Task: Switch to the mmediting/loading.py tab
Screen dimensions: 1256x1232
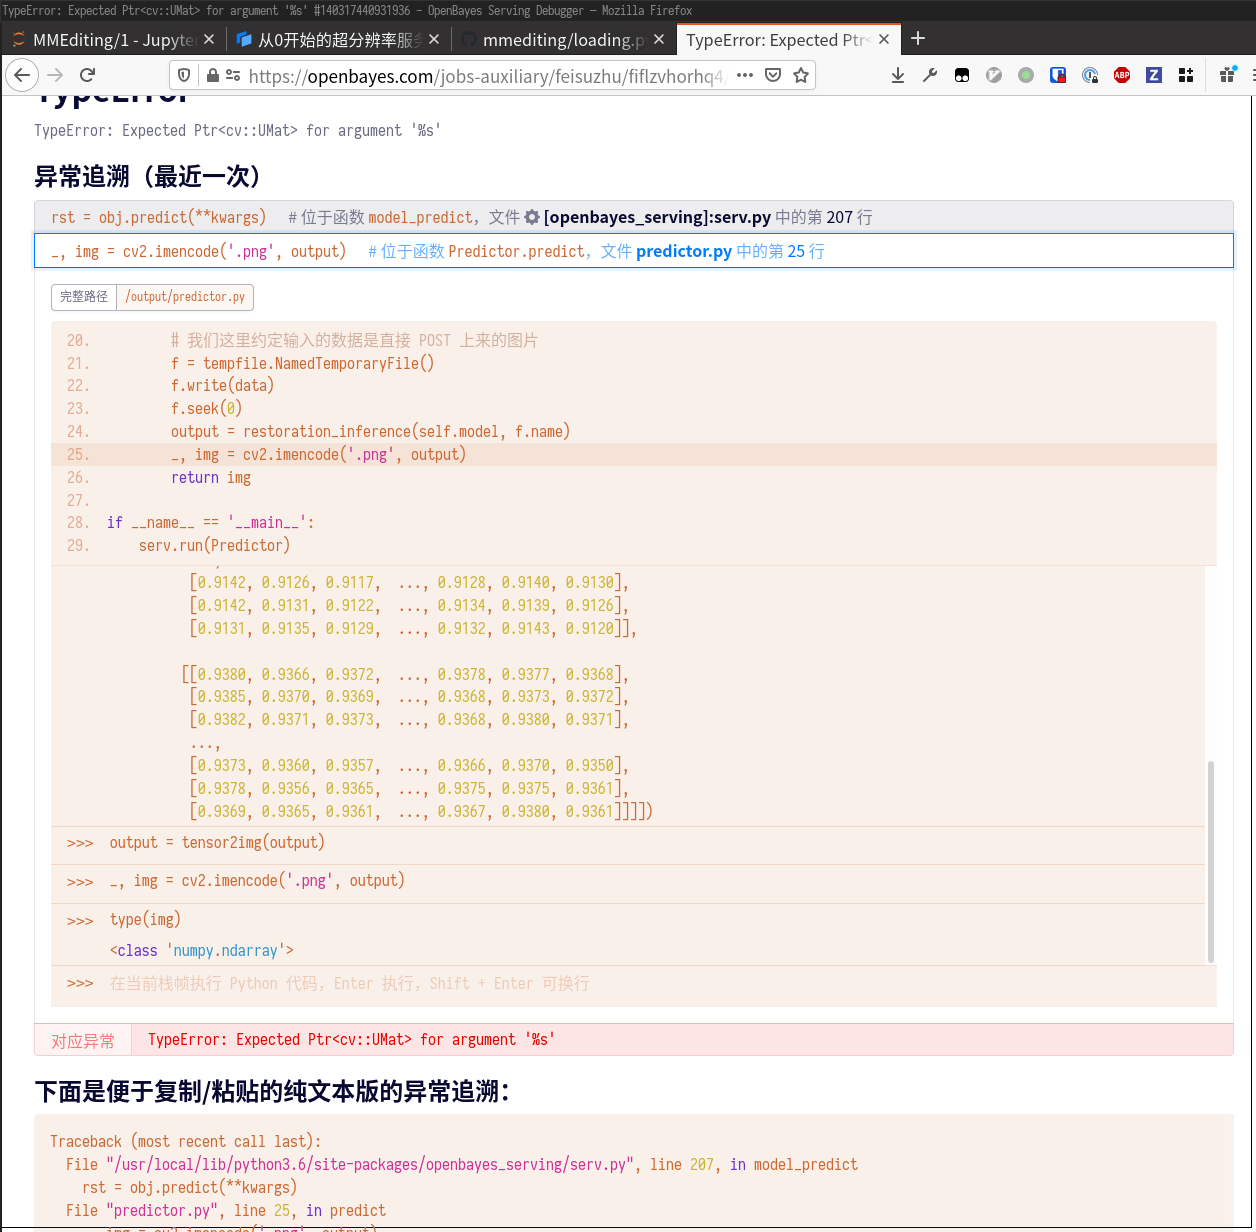Action: click(x=560, y=40)
